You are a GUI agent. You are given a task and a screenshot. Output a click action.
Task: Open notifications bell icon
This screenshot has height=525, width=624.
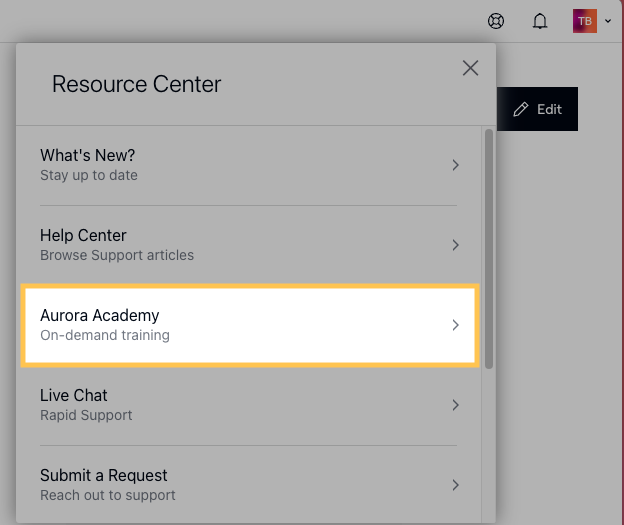point(540,21)
